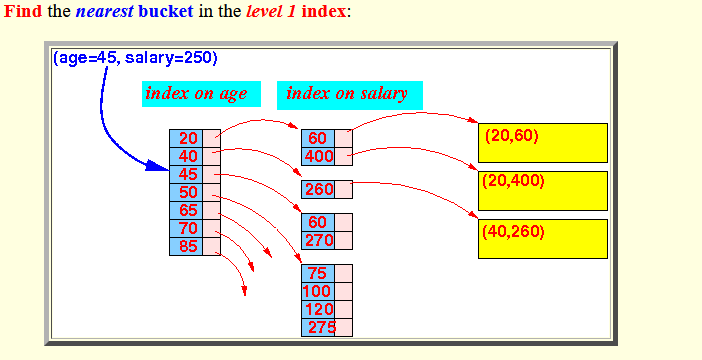Click the pink pointer box beside age 70

coord(212,228)
